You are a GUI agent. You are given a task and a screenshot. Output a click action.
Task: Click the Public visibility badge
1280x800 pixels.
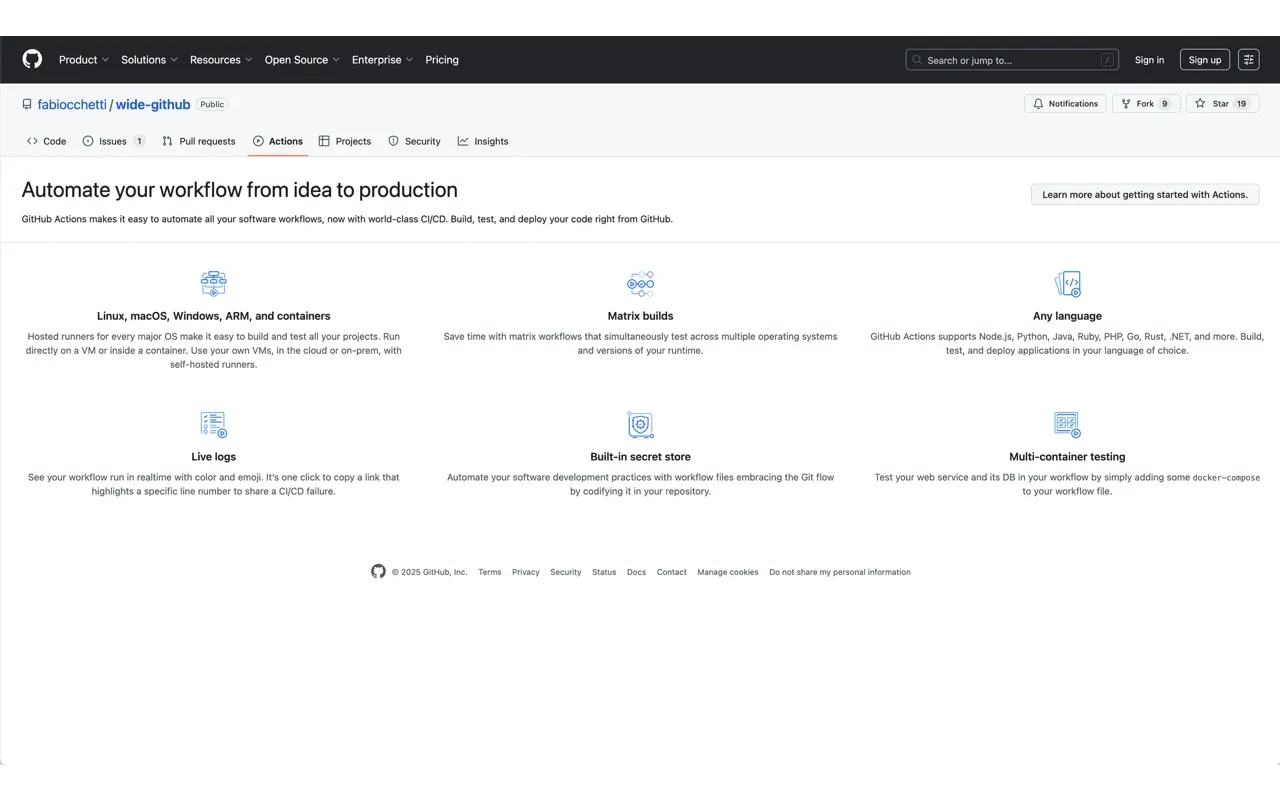[x=212, y=104]
